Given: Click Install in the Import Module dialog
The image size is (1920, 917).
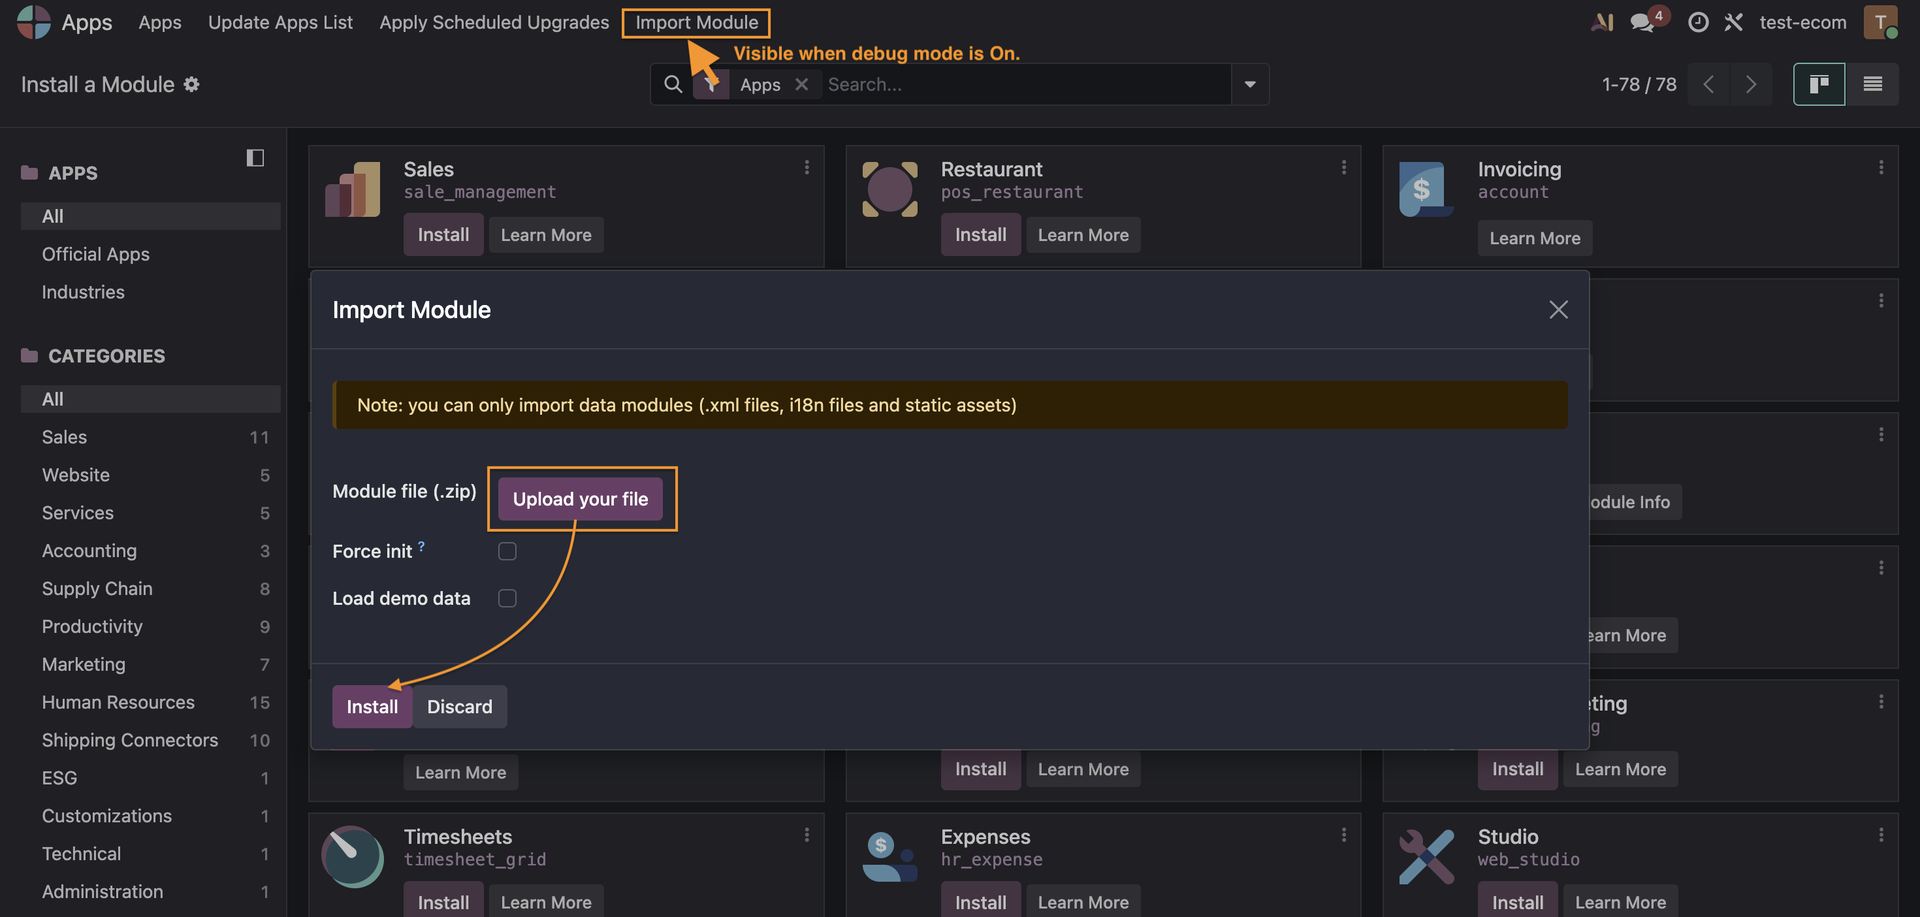Looking at the screenshot, I should click(x=372, y=707).
